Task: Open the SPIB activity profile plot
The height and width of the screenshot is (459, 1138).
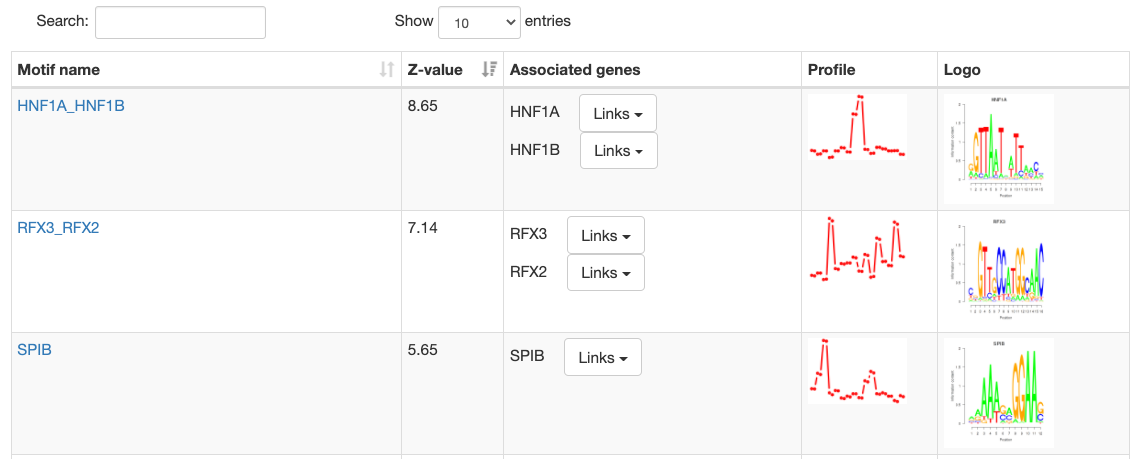Action: 857,371
